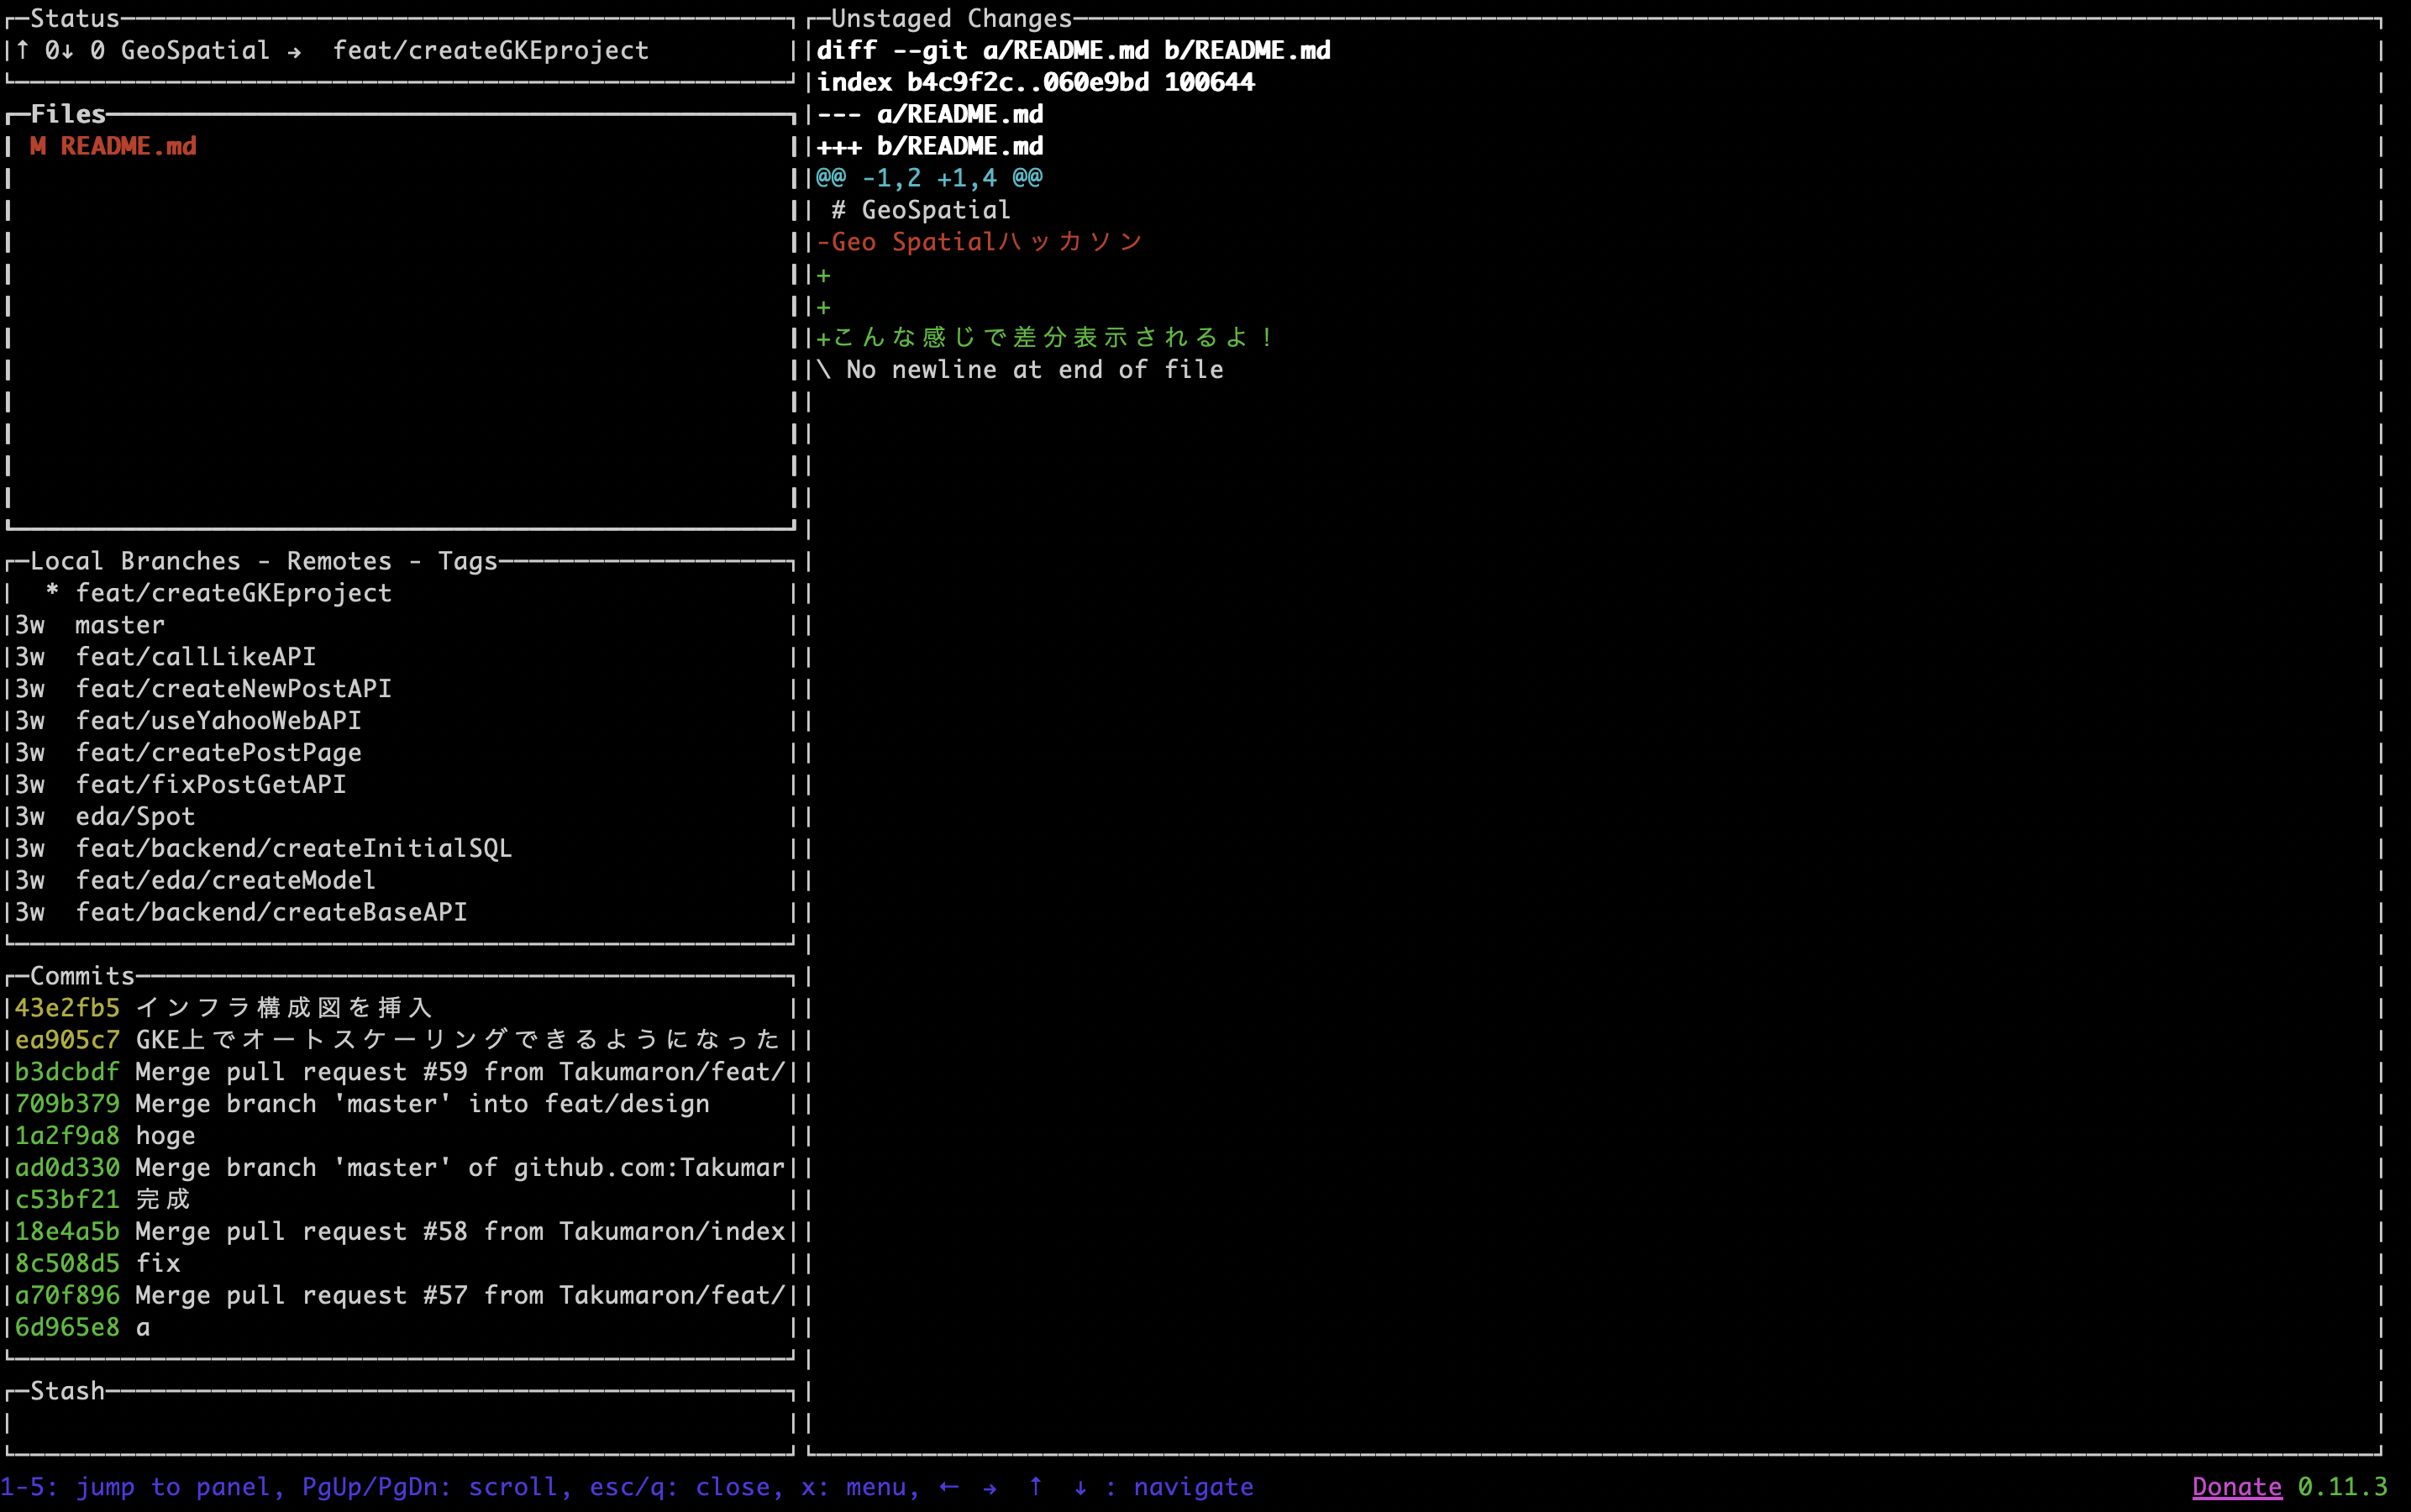The width and height of the screenshot is (2411, 1512).
Task: Focus the Files panel title
Action: coord(68,114)
